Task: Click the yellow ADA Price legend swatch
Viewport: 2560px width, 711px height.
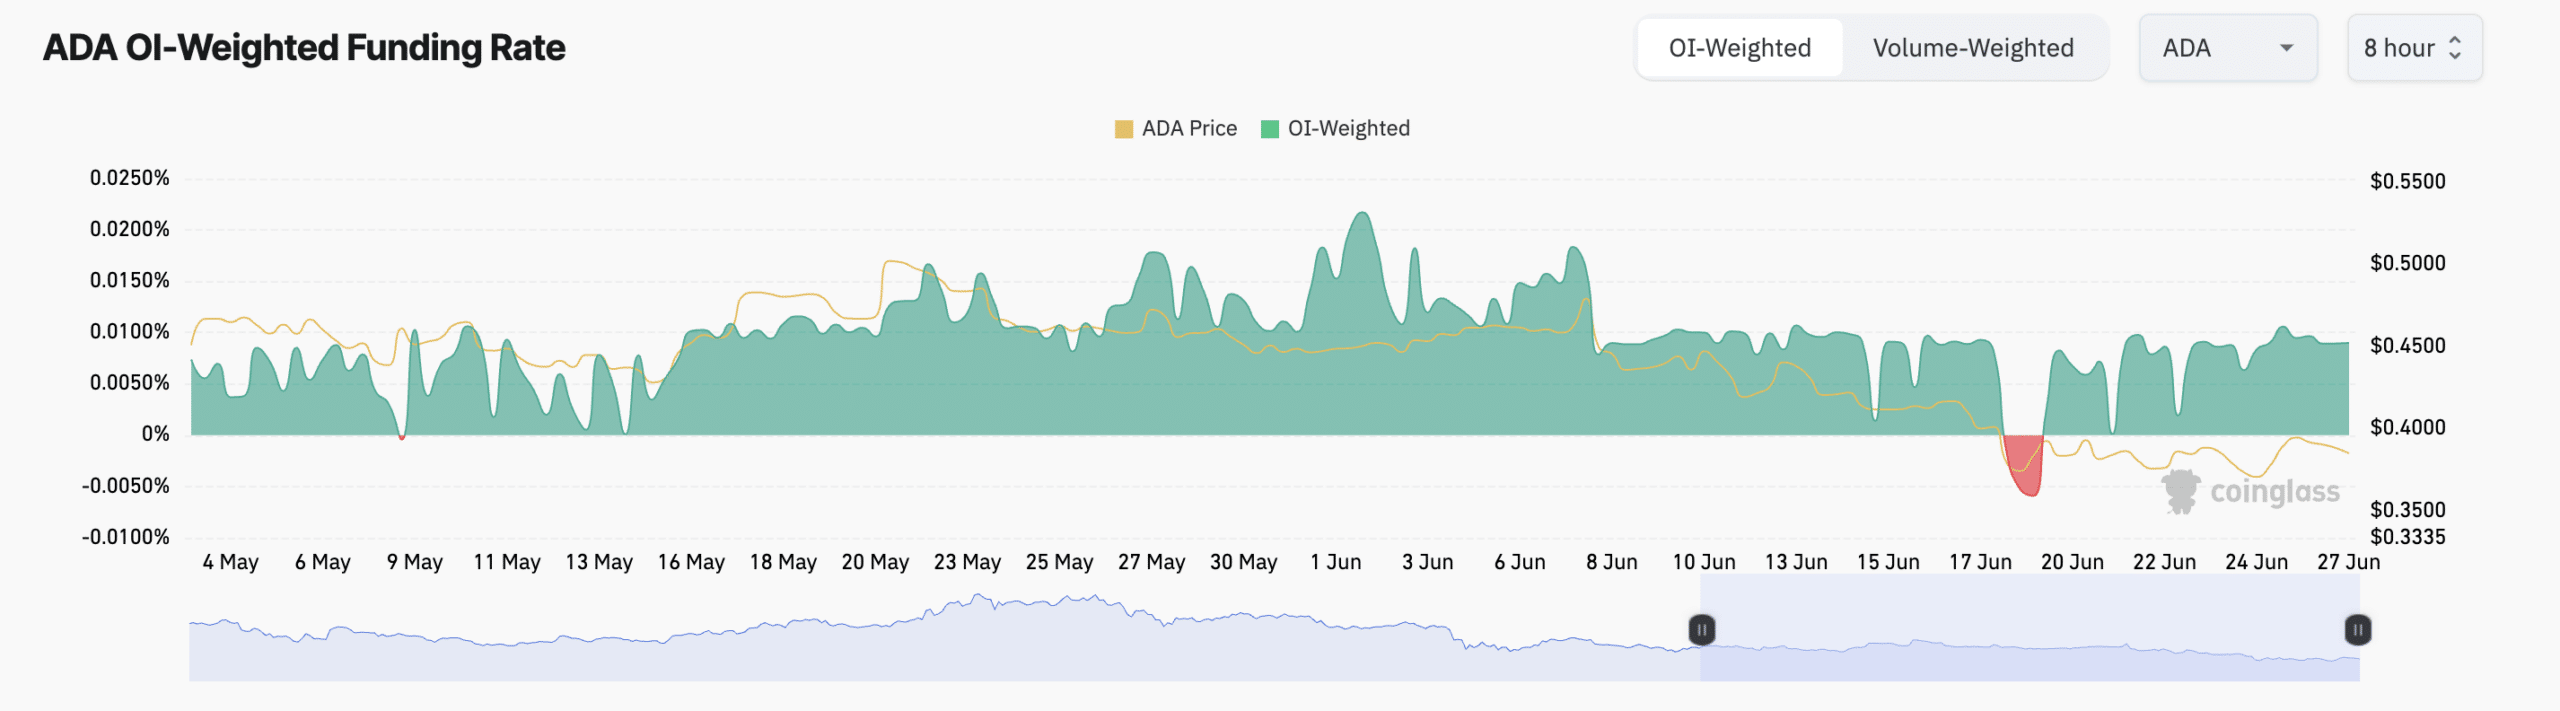Action: point(1123,129)
